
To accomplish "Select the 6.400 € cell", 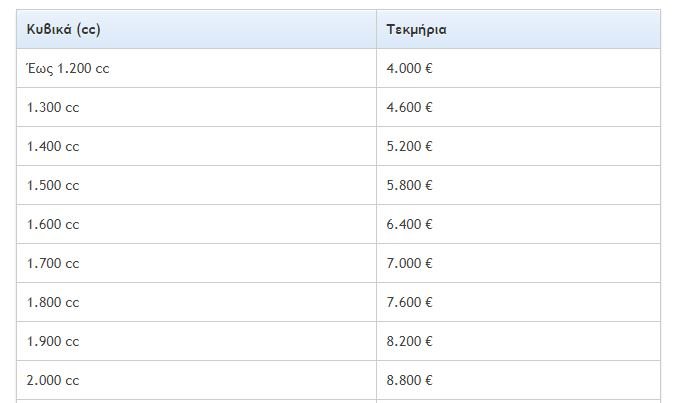I will pyautogui.click(x=518, y=224).
